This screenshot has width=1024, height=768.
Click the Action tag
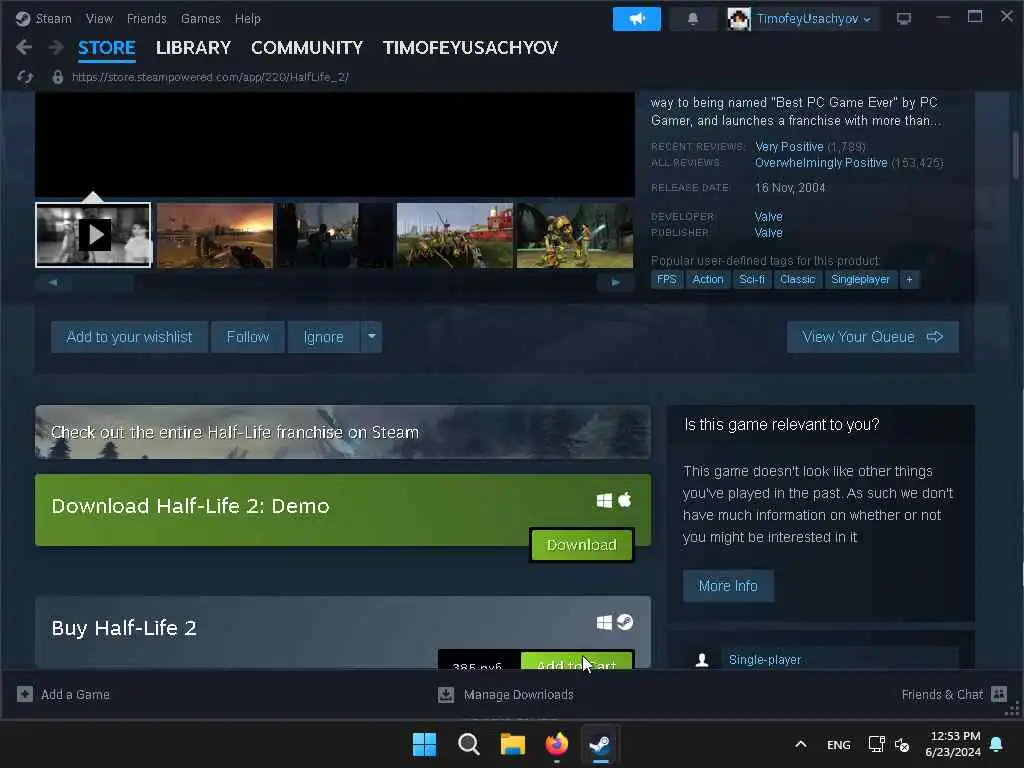point(708,280)
